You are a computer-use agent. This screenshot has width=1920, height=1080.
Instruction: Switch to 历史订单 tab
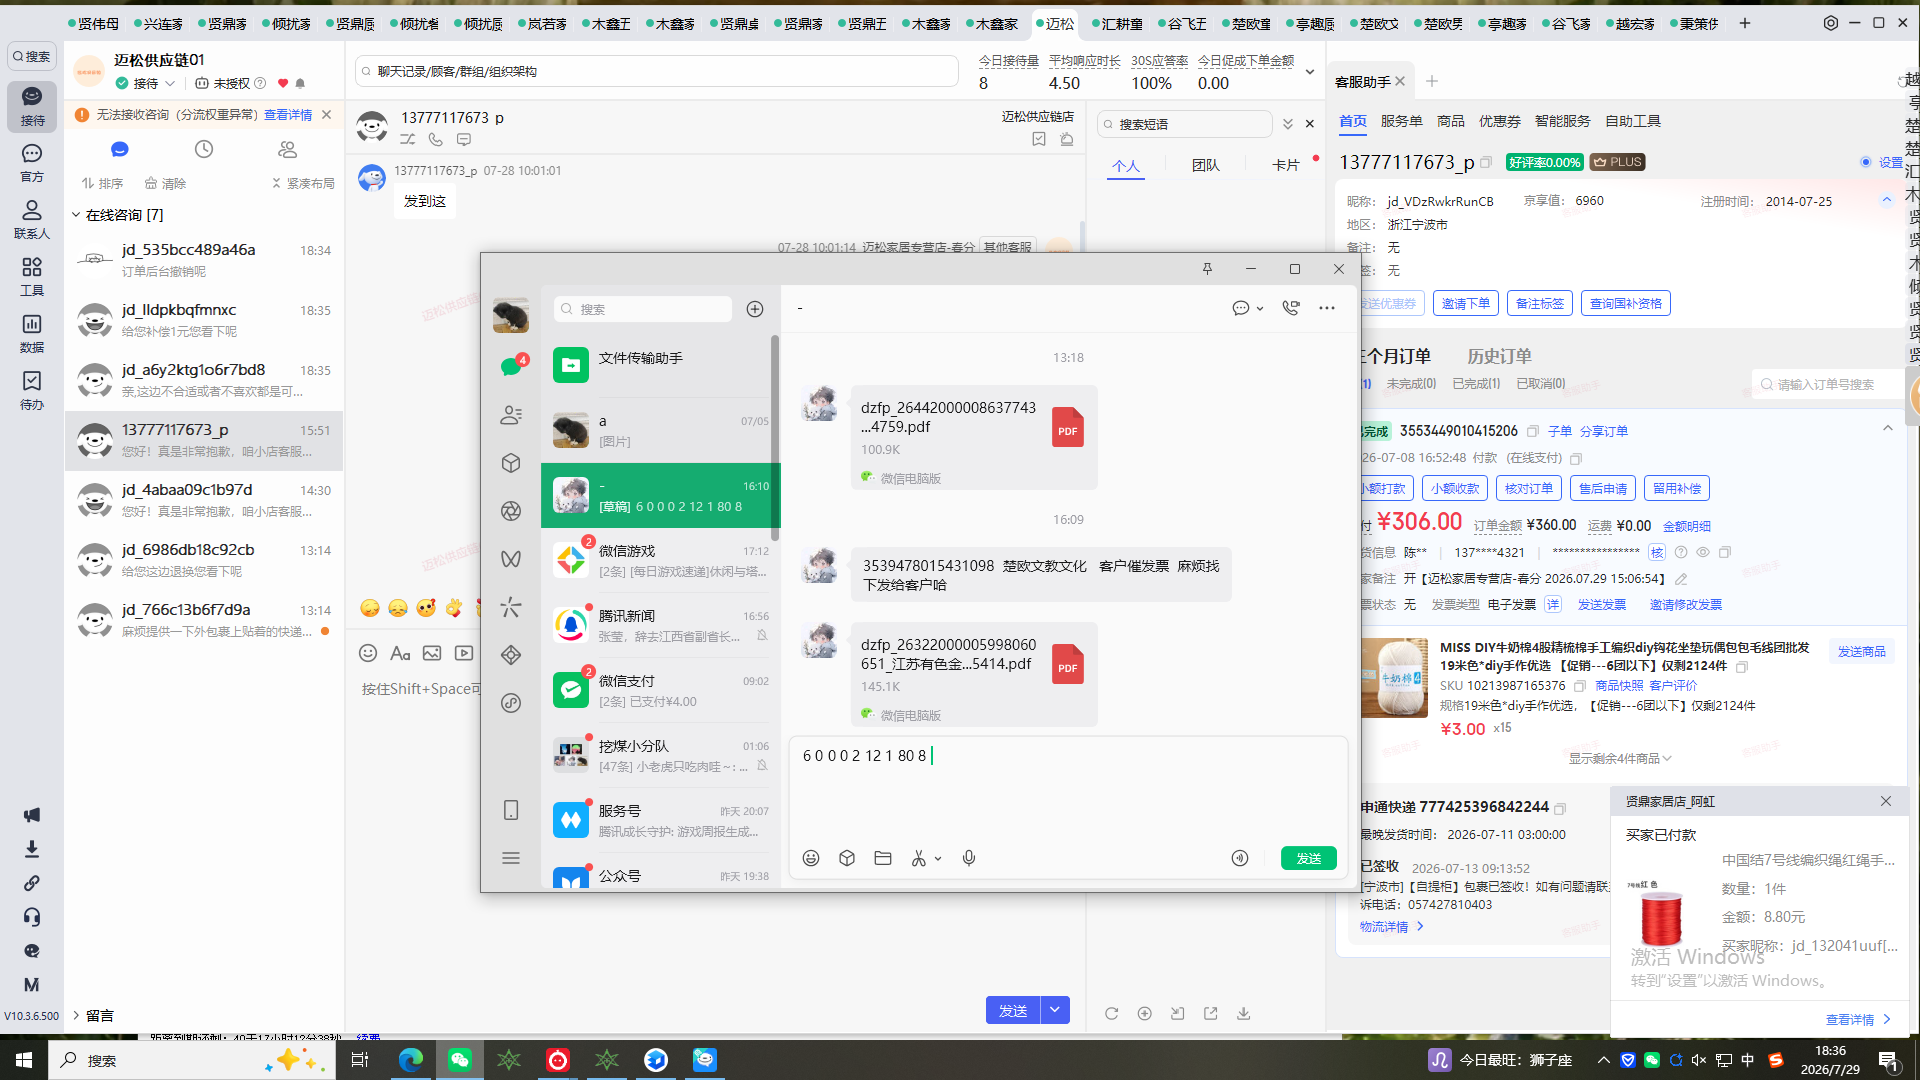tap(1499, 356)
